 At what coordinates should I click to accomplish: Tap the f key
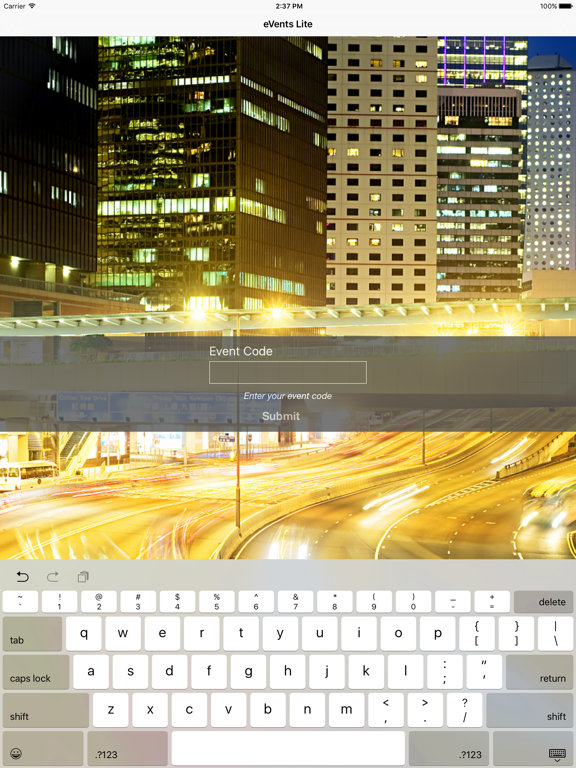pos(209,672)
